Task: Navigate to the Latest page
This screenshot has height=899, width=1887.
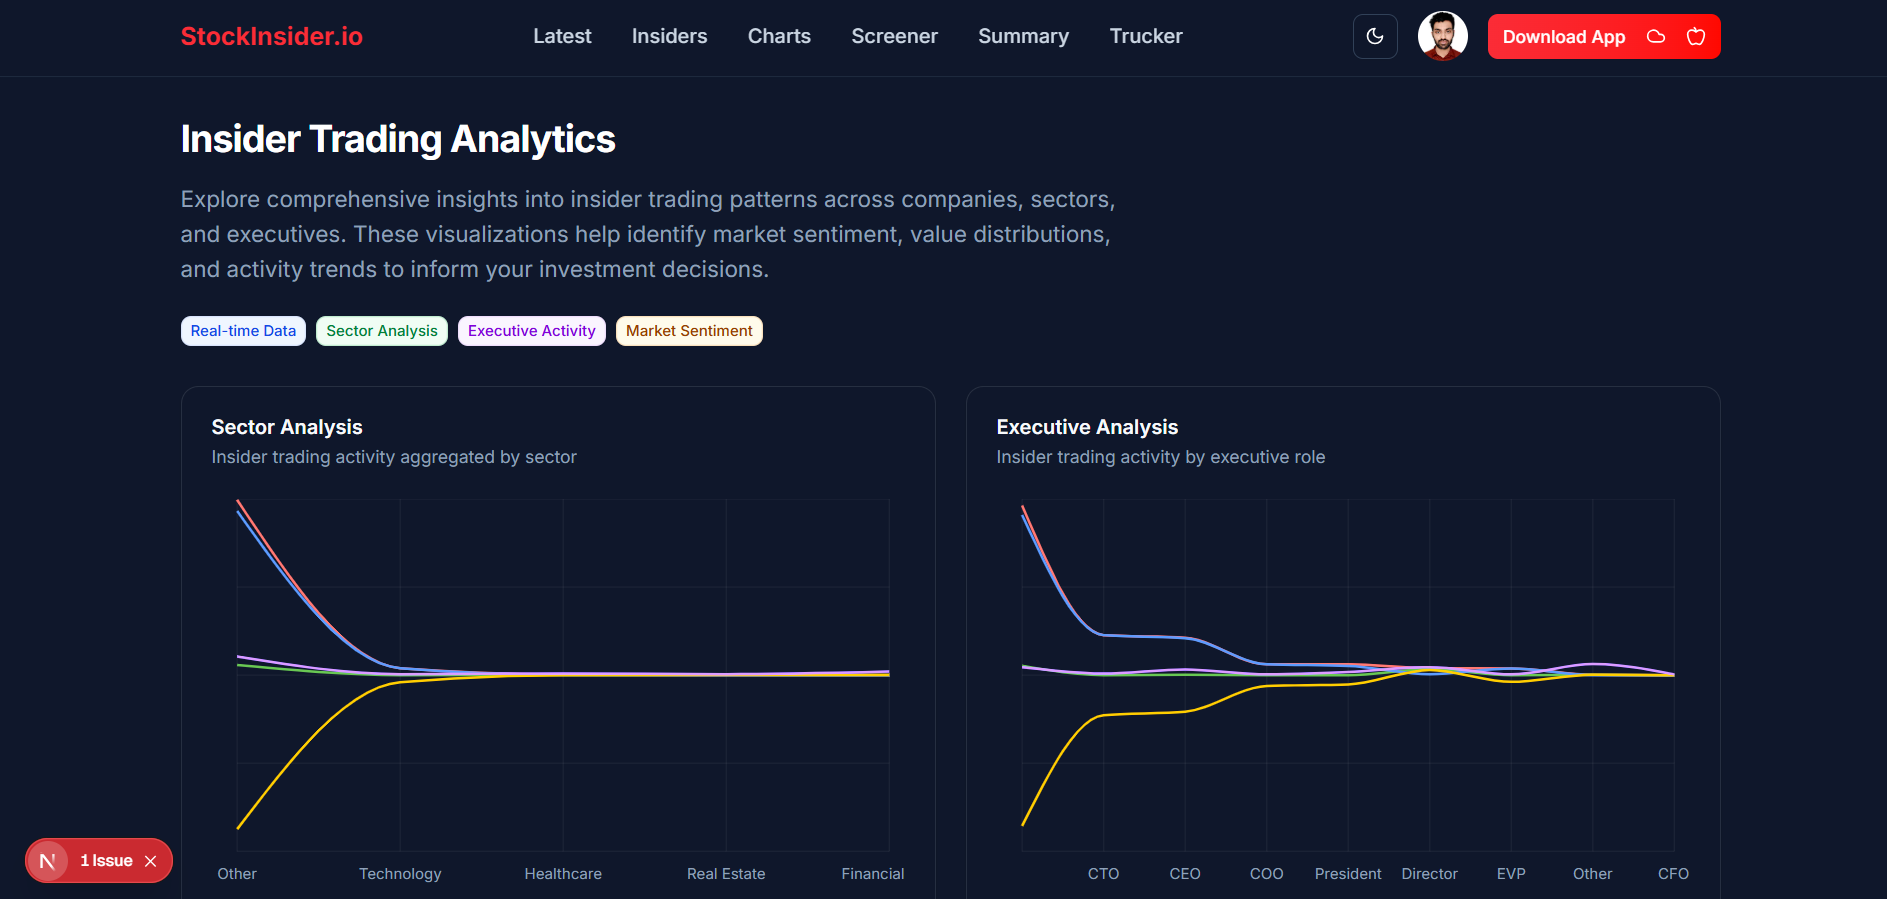Action: [x=562, y=36]
